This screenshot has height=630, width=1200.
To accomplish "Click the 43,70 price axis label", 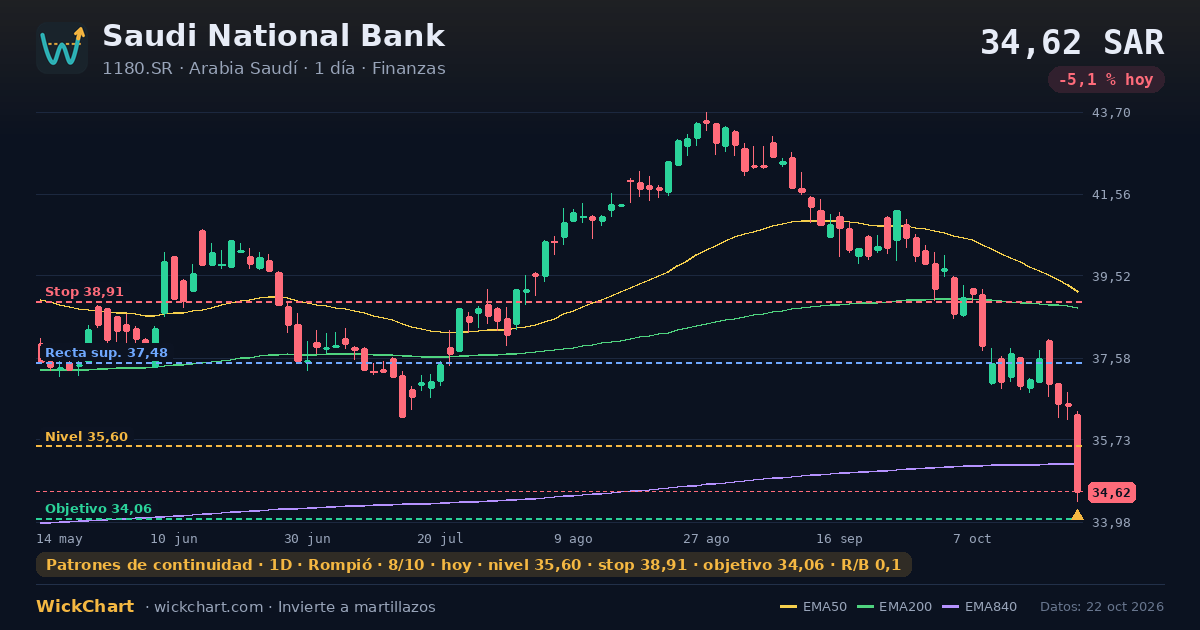I will click(x=1110, y=113).
